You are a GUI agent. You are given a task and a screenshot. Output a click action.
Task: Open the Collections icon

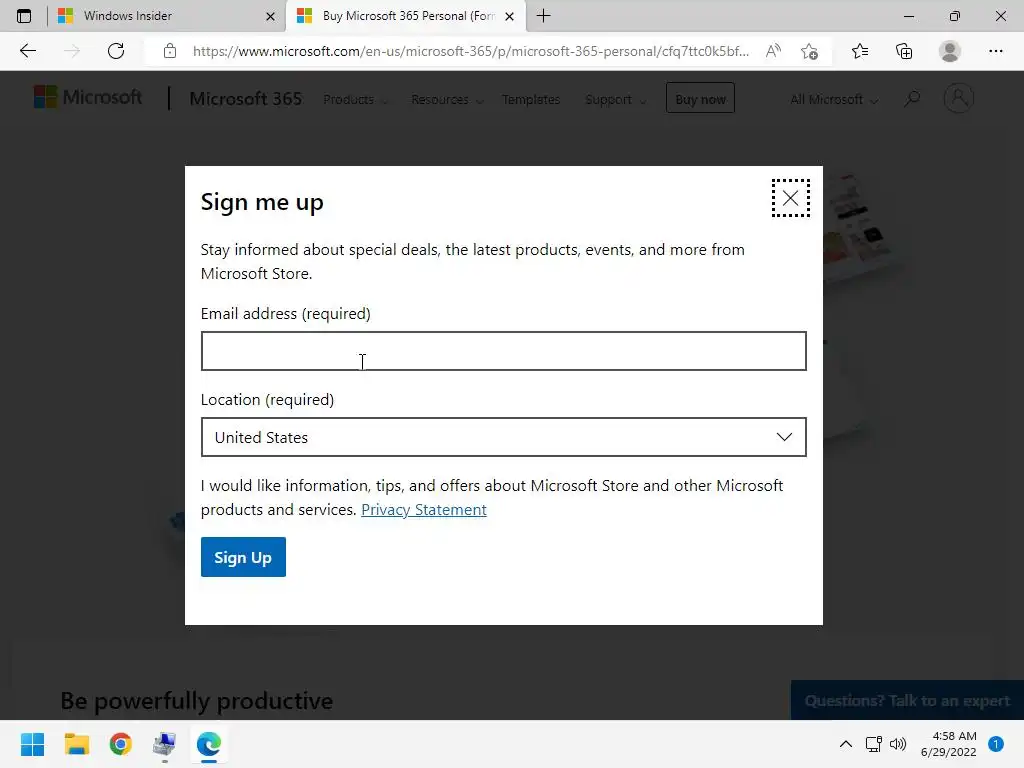click(904, 51)
